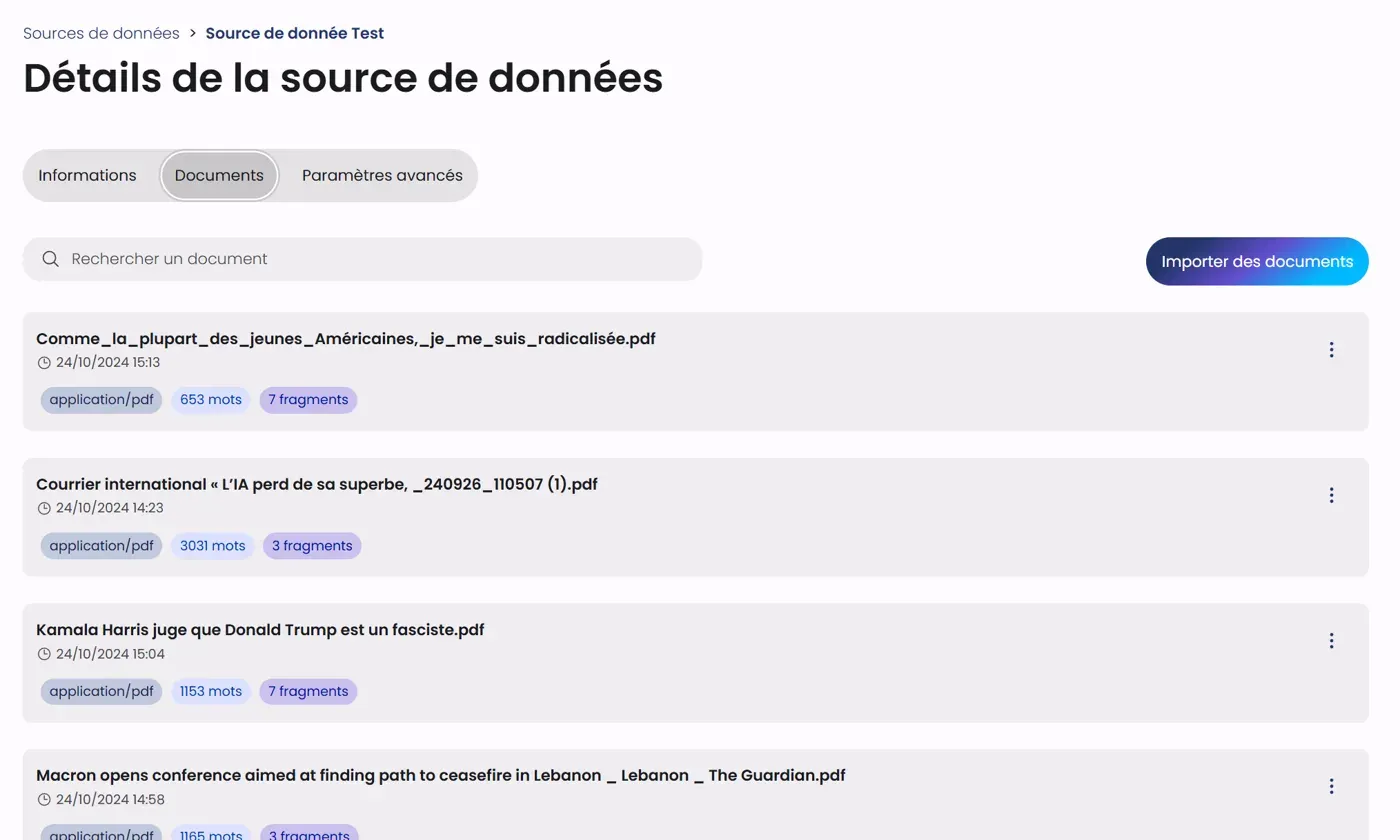This screenshot has width=1400, height=840.
Task: Click clock icon beside 24/10/2024 15:04
Action: click(44, 654)
